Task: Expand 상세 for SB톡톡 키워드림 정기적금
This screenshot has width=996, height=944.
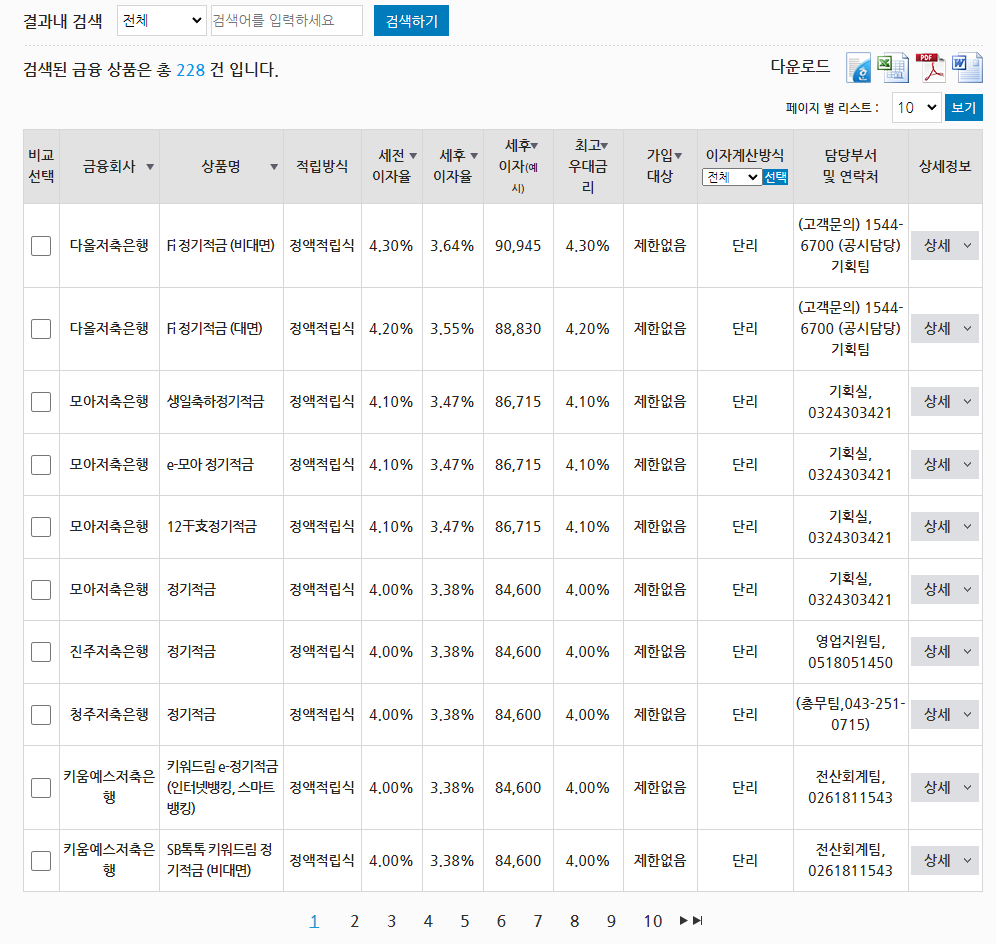Action: tap(945, 861)
